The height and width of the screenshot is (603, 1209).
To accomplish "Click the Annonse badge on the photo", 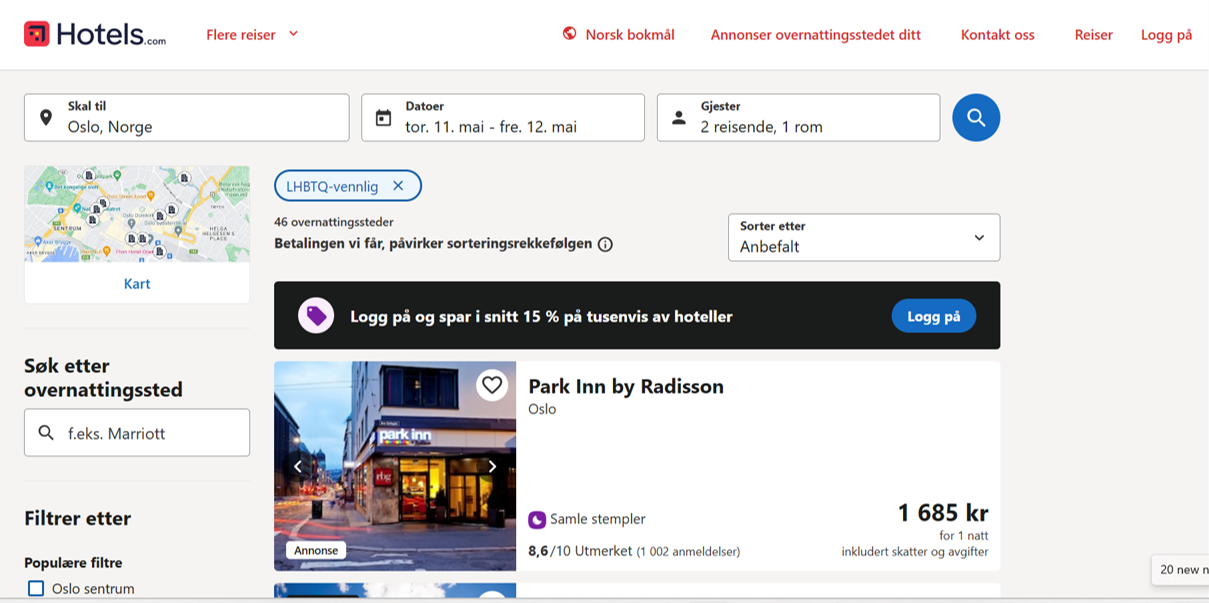I will pyautogui.click(x=316, y=550).
